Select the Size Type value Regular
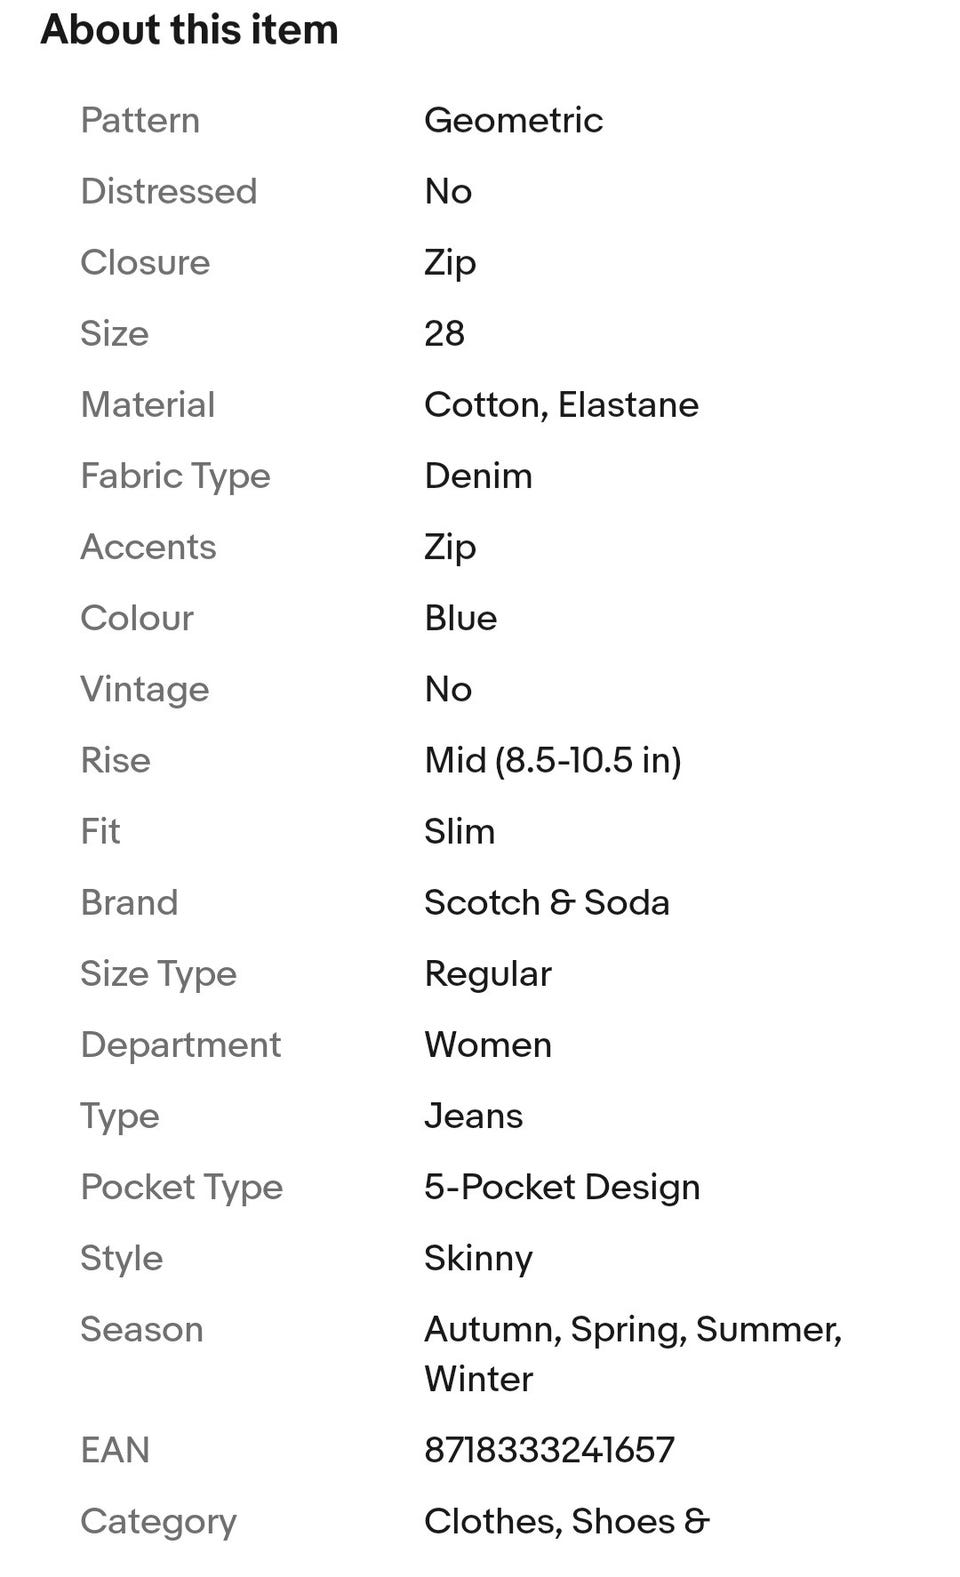Viewport: 960px width, 1577px height. pos(488,973)
